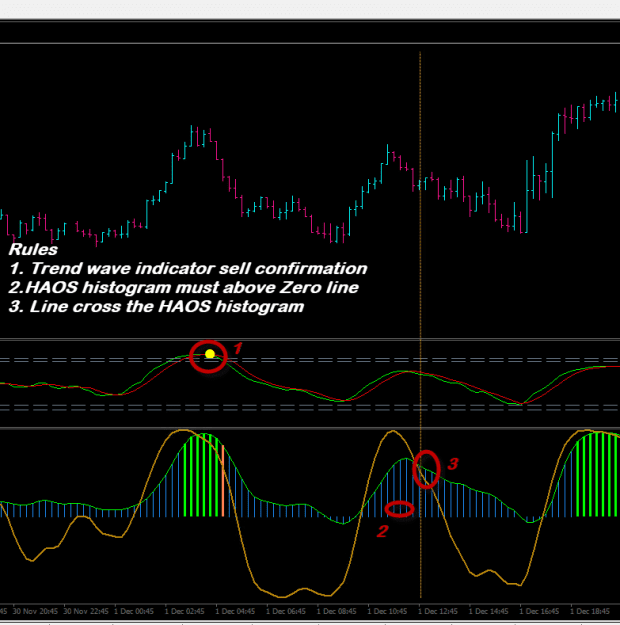The width and height of the screenshot is (620, 625).
Task: Click the '1 Dec 04:45' time axis label
Action: point(235,611)
